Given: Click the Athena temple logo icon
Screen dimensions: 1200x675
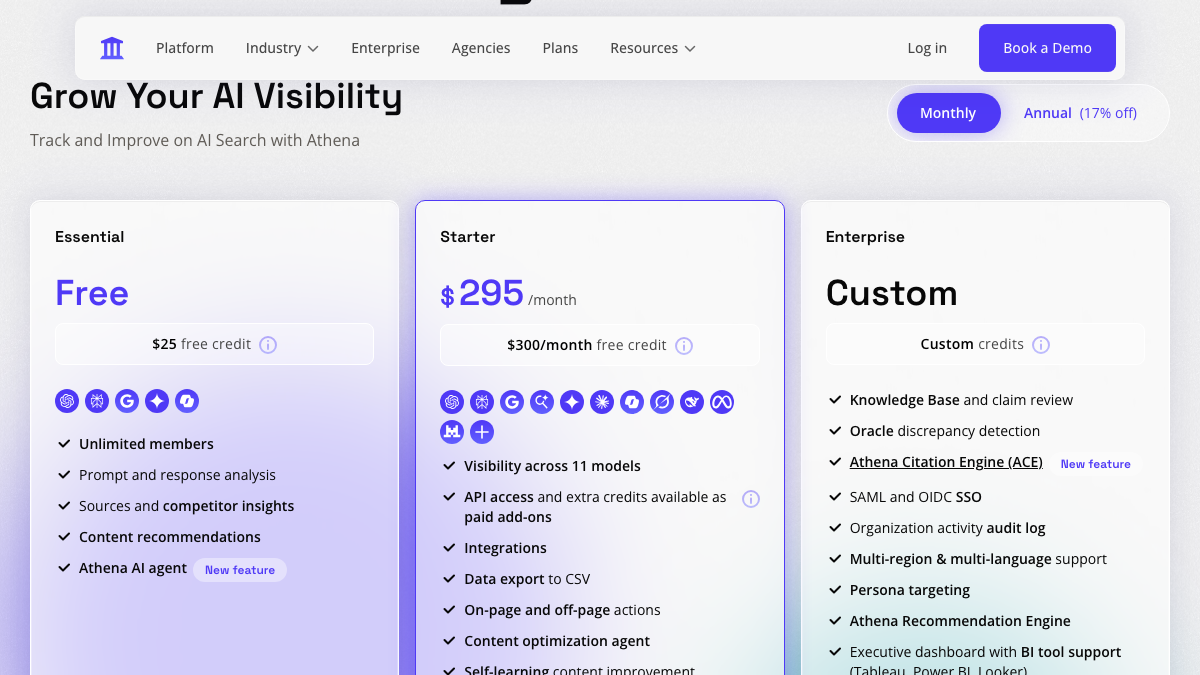Looking at the screenshot, I should point(112,48).
